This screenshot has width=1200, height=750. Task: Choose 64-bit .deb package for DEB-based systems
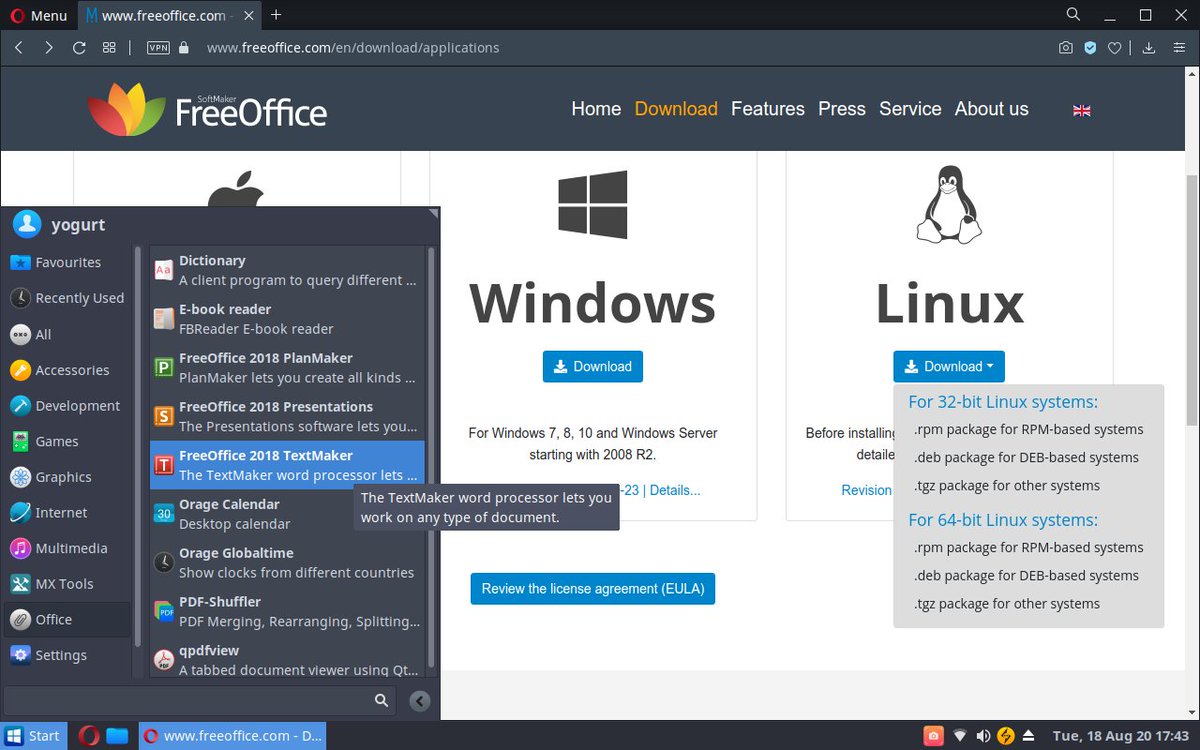coord(1026,575)
